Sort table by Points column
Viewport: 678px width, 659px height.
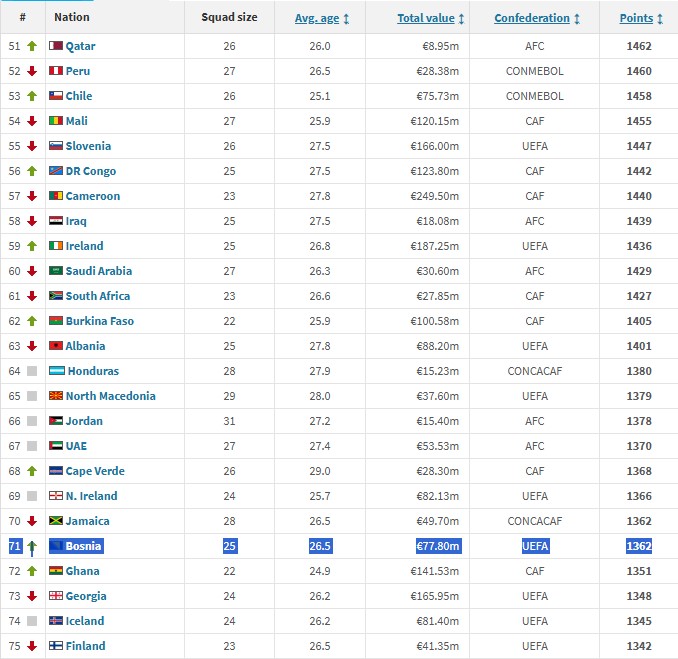[x=636, y=18]
